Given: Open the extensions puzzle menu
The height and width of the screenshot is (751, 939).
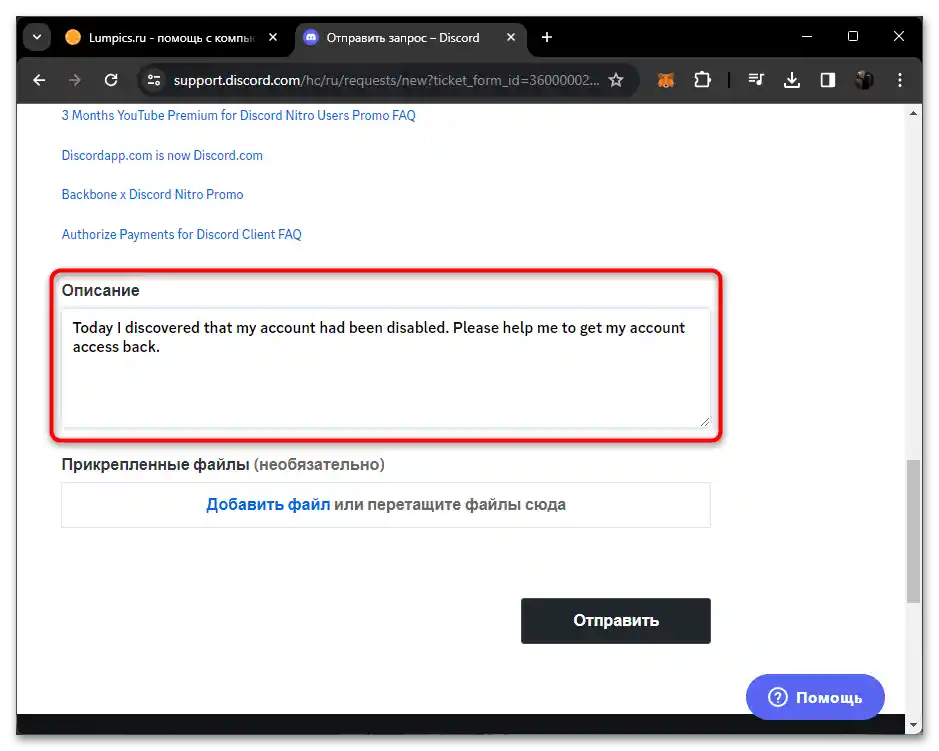Looking at the screenshot, I should click(702, 80).
